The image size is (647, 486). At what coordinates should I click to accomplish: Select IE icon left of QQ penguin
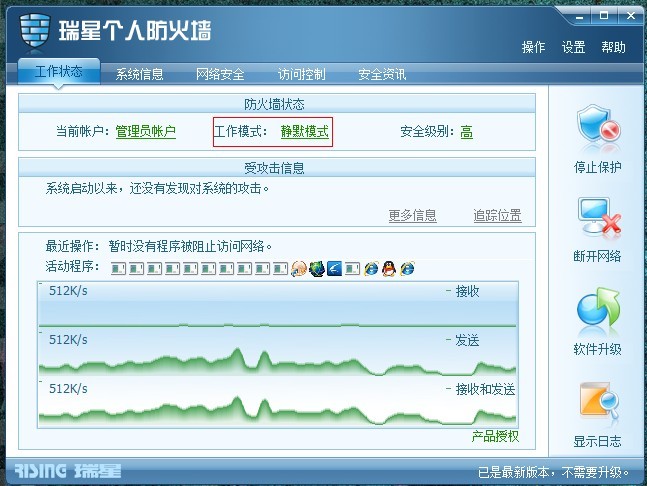pos(371,269)
